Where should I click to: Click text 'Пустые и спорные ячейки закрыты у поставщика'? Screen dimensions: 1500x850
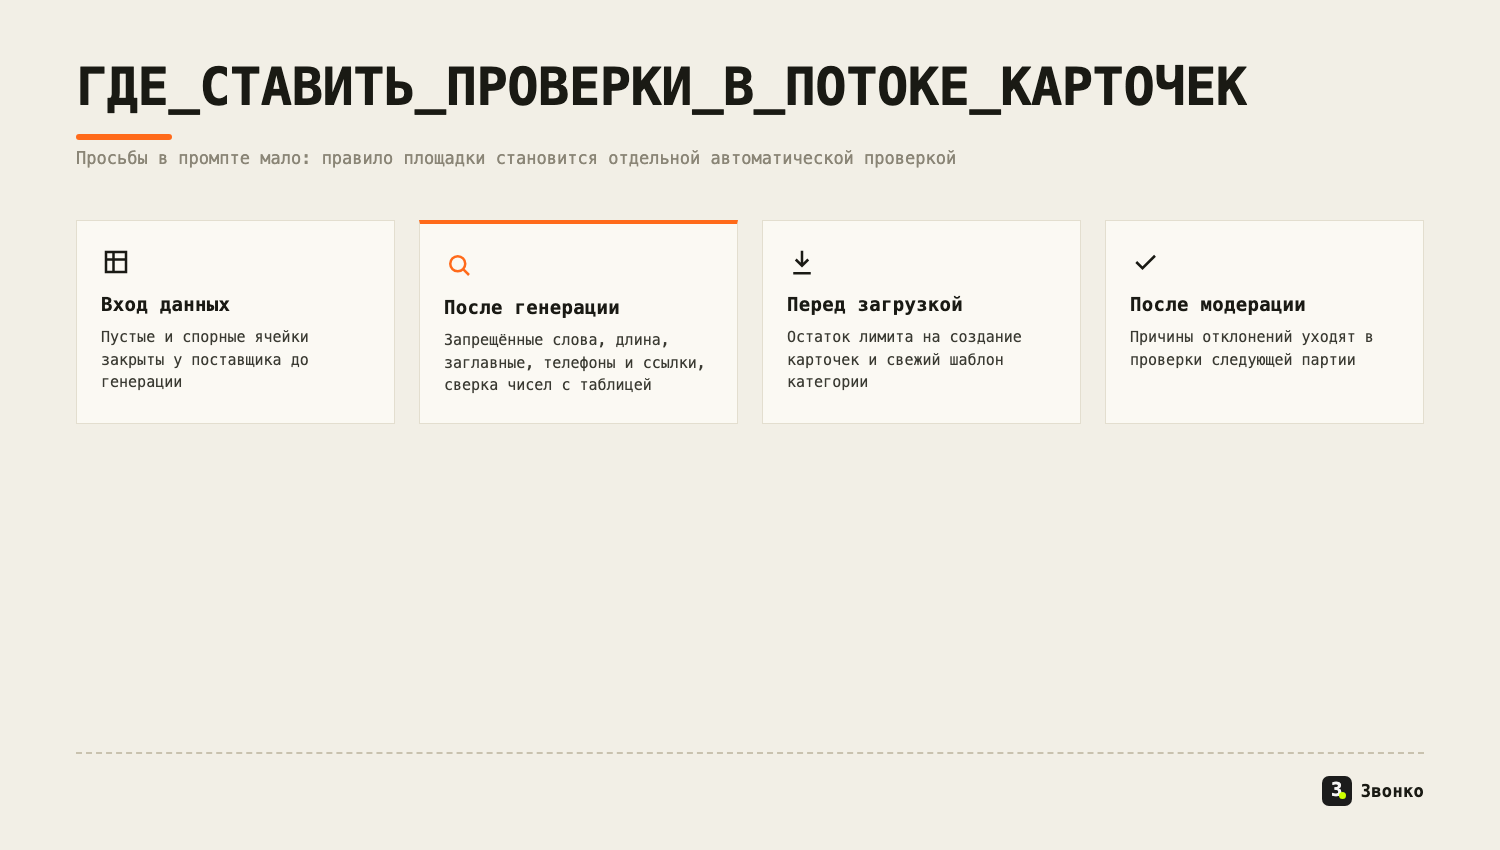(205, 359)
